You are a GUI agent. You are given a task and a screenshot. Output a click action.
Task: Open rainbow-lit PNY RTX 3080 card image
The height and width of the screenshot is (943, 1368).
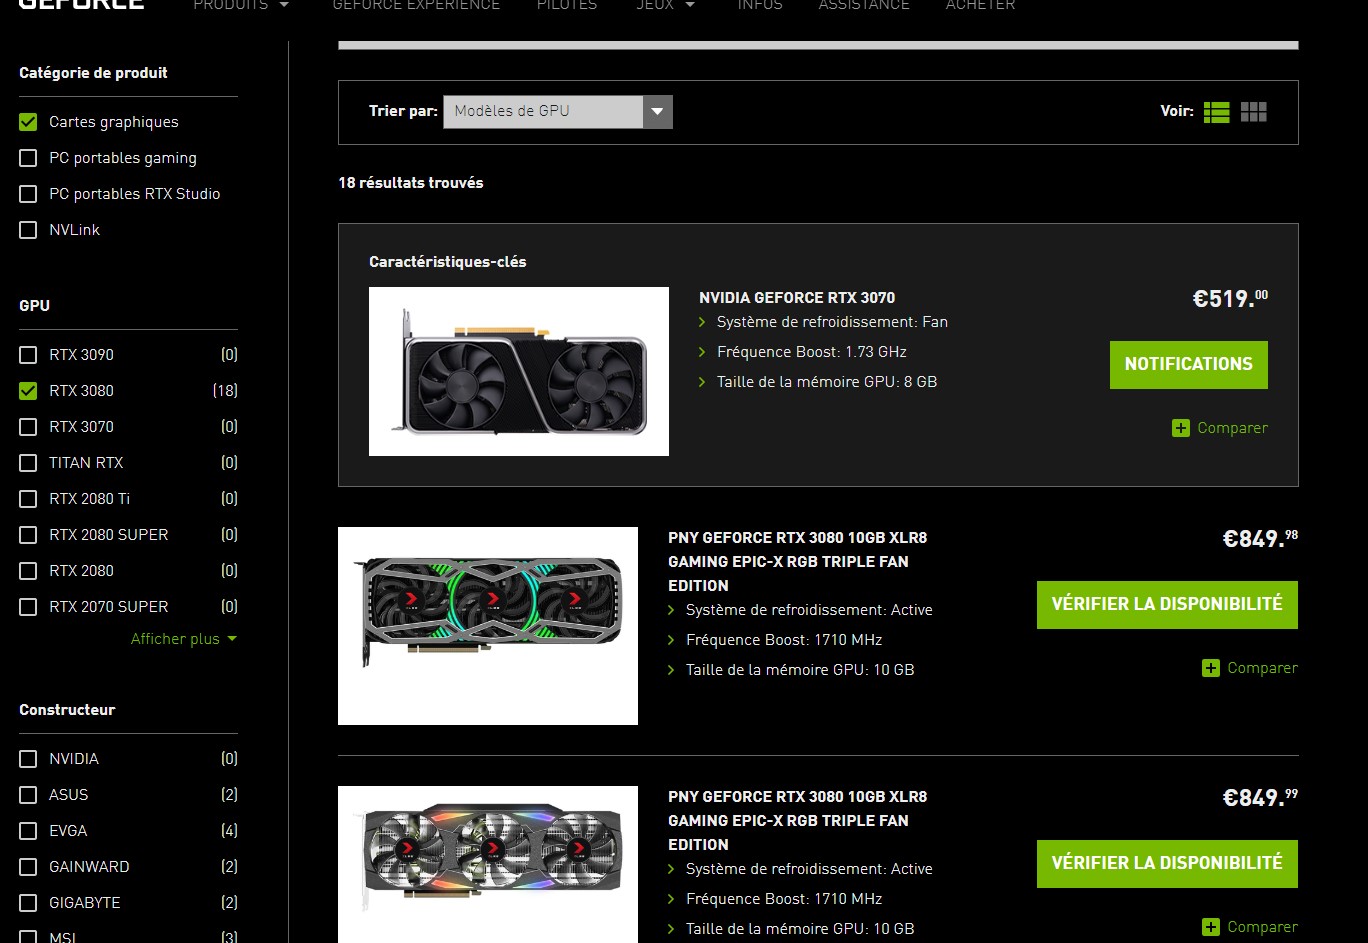point(488,864)
